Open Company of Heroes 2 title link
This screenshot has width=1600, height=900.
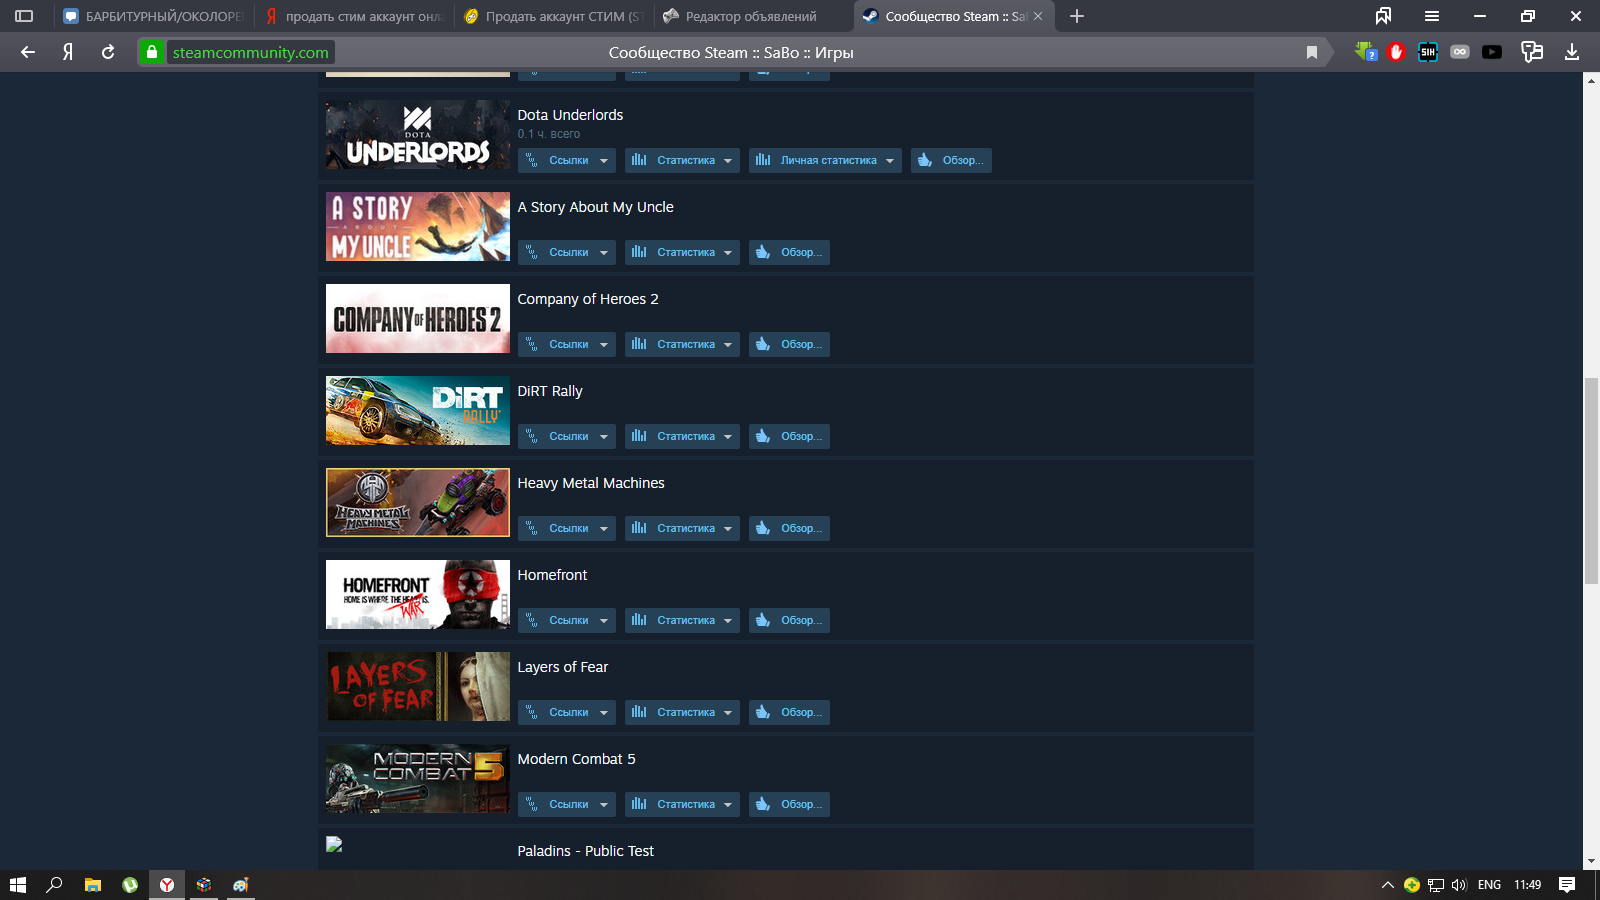(x=588, y=299)
